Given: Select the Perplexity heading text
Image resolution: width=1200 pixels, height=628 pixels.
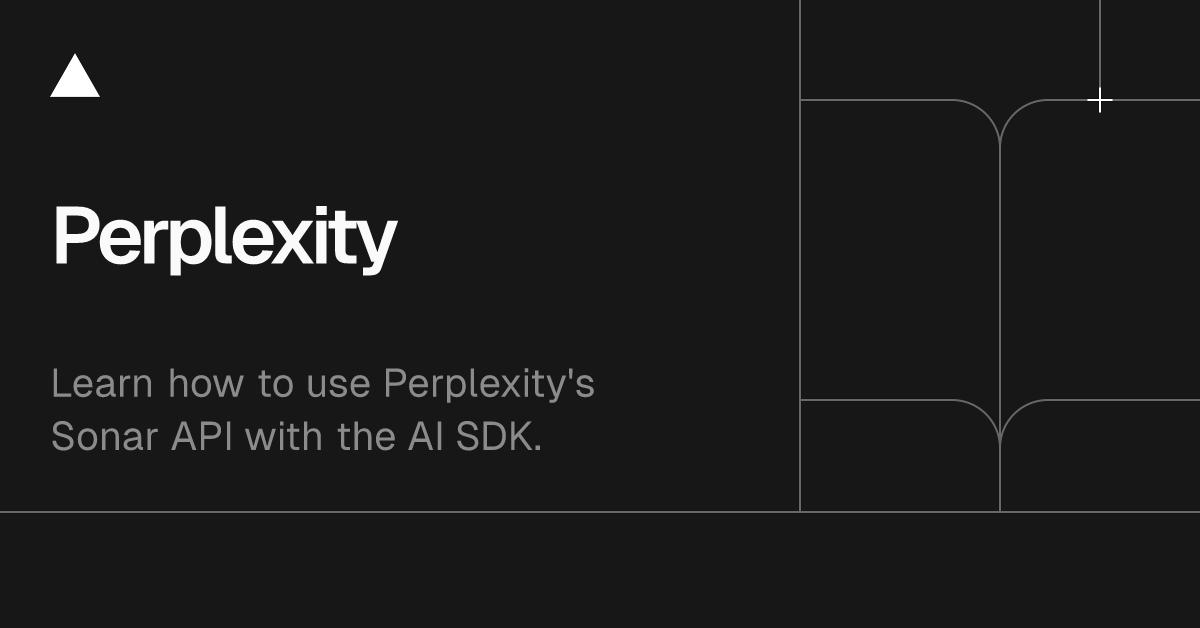Looking at the screenshot, I should tap(225, 238).
